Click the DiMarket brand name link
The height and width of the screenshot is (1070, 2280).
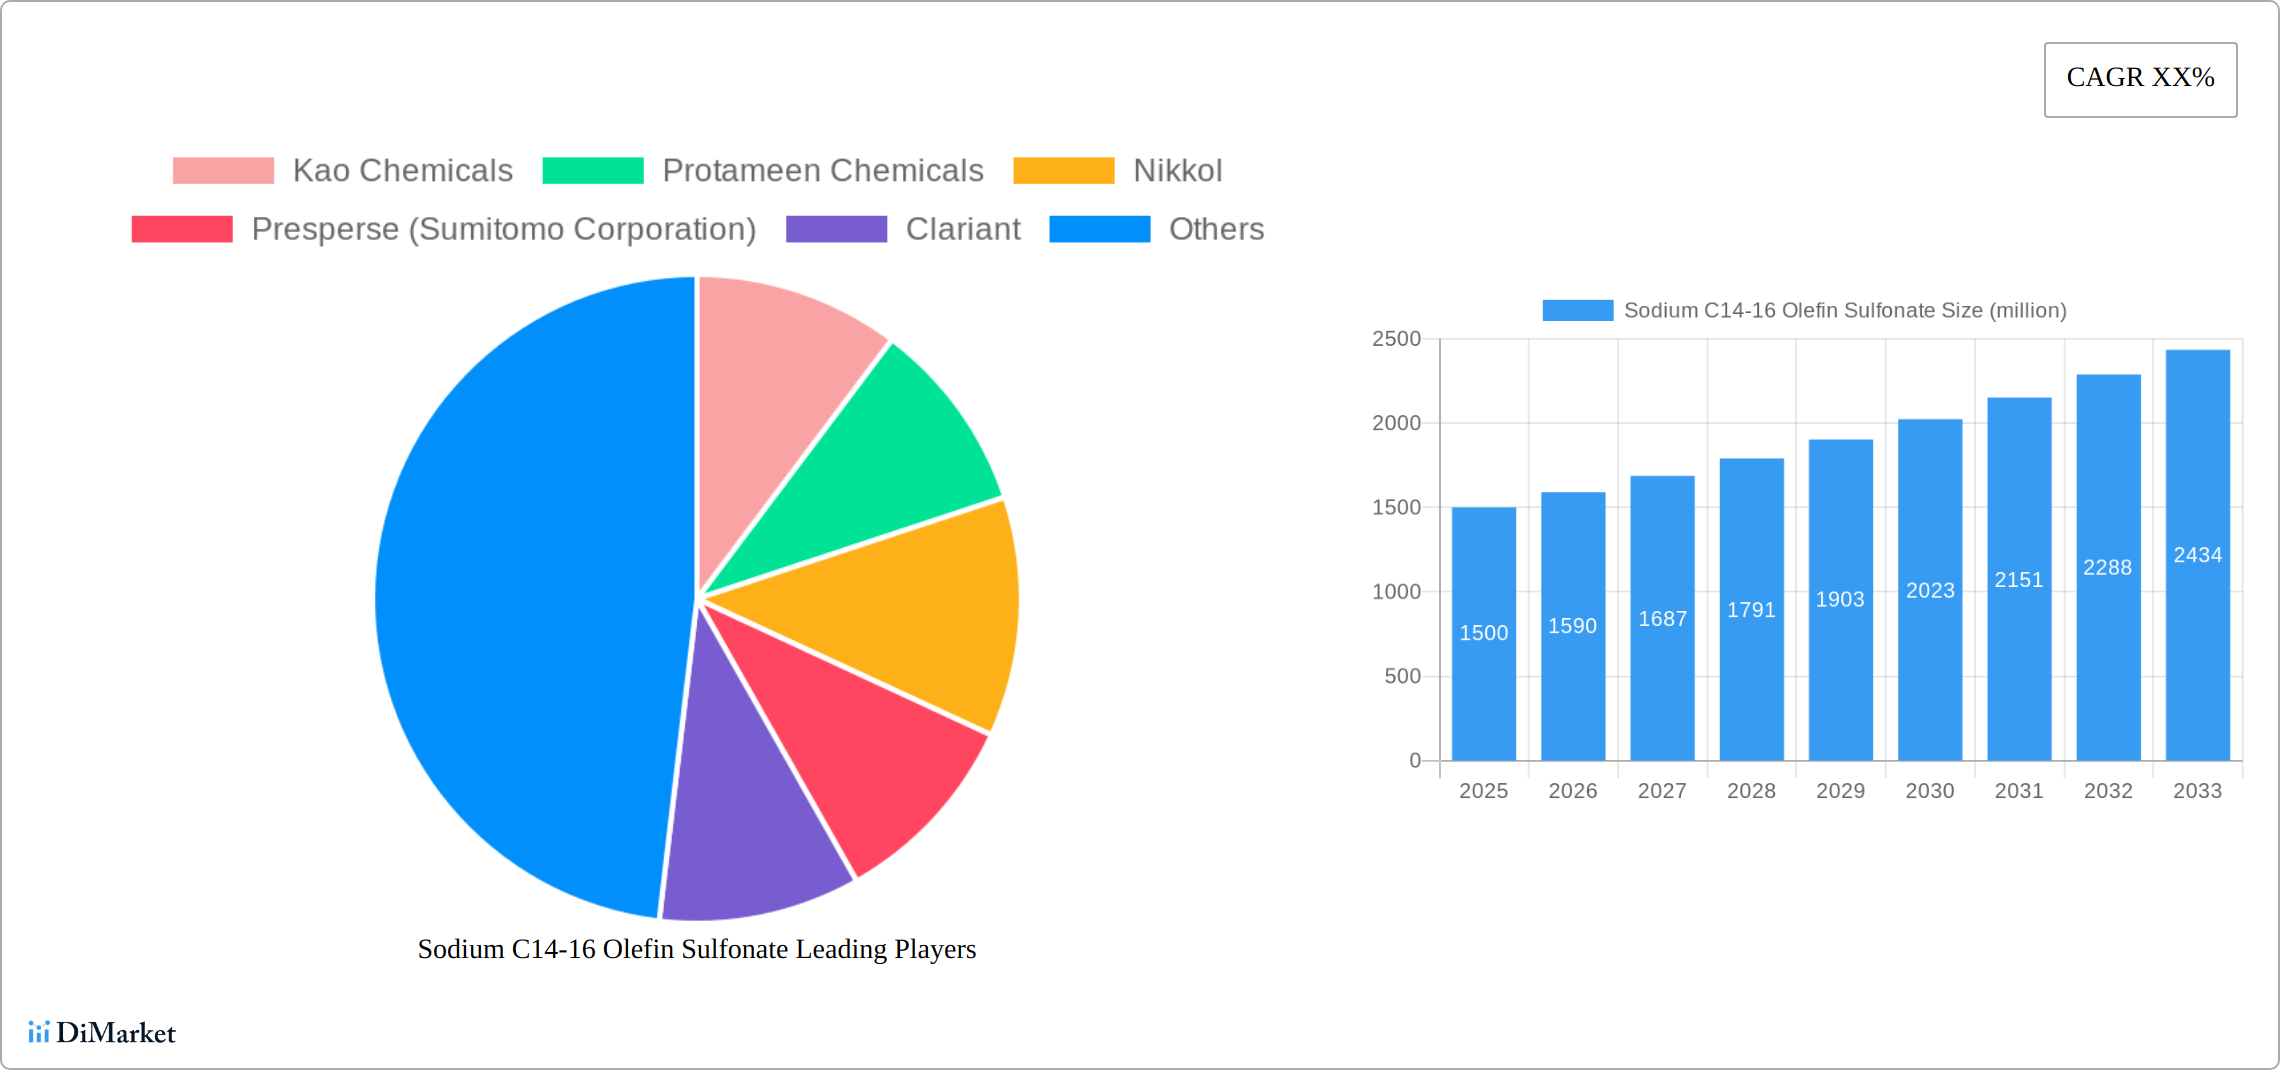coord(118,1033)
